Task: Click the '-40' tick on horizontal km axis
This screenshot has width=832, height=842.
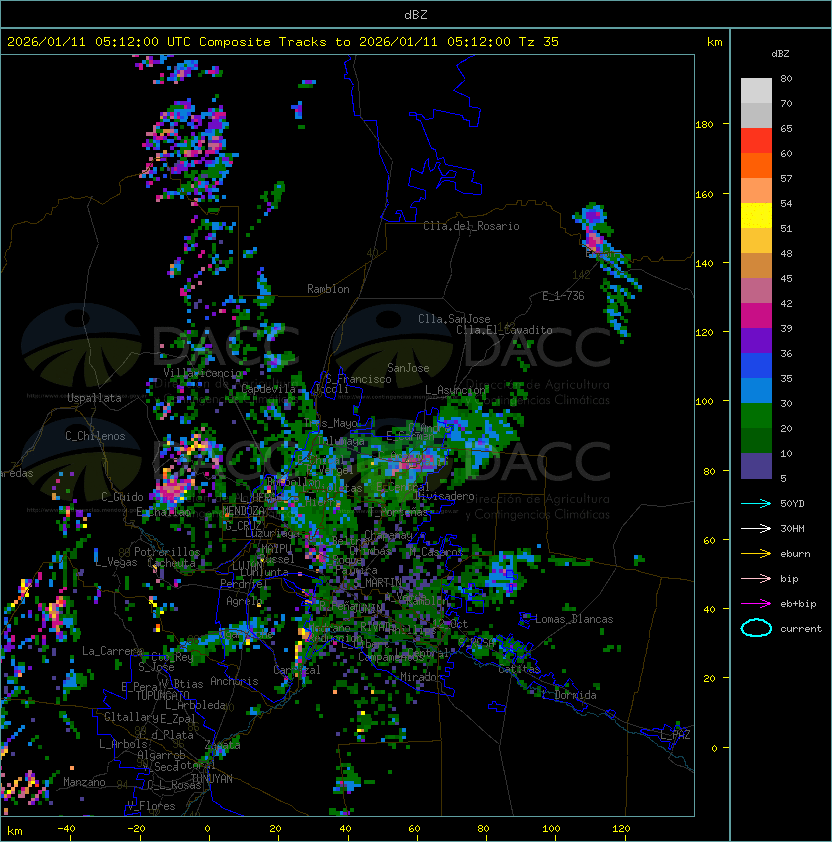Action: point(67,829)
